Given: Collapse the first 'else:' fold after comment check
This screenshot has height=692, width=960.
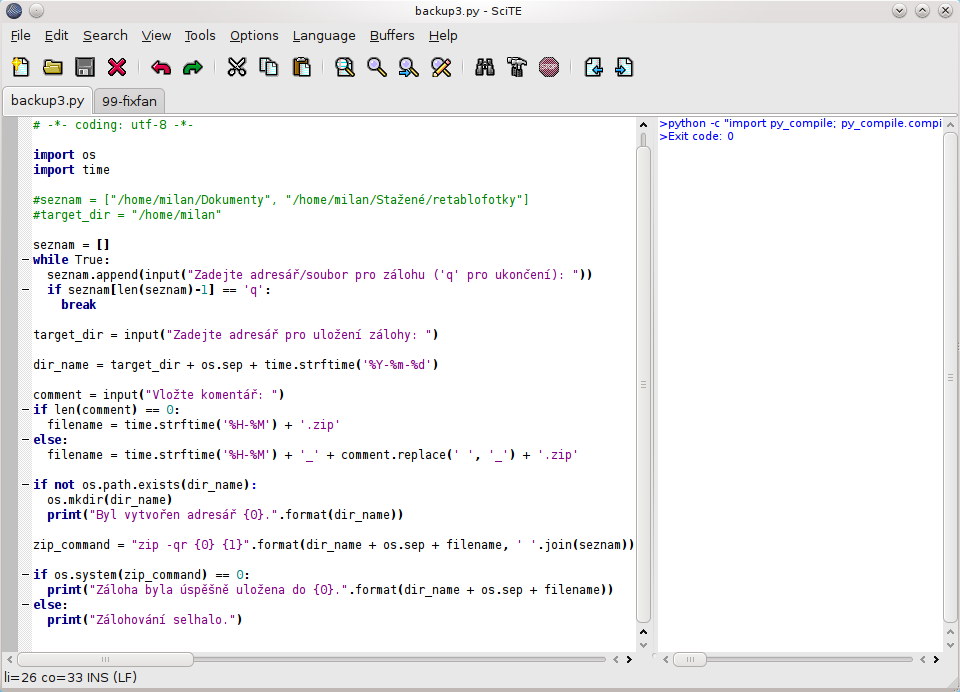Looking at the screenshot, I should [25, 440].
